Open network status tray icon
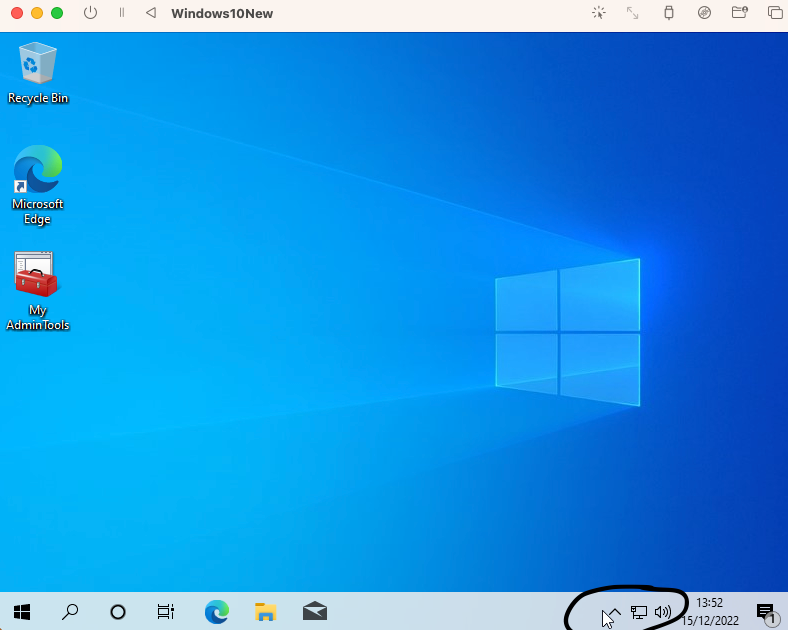This screenshot has width=788, height=630. coord(639,612)
